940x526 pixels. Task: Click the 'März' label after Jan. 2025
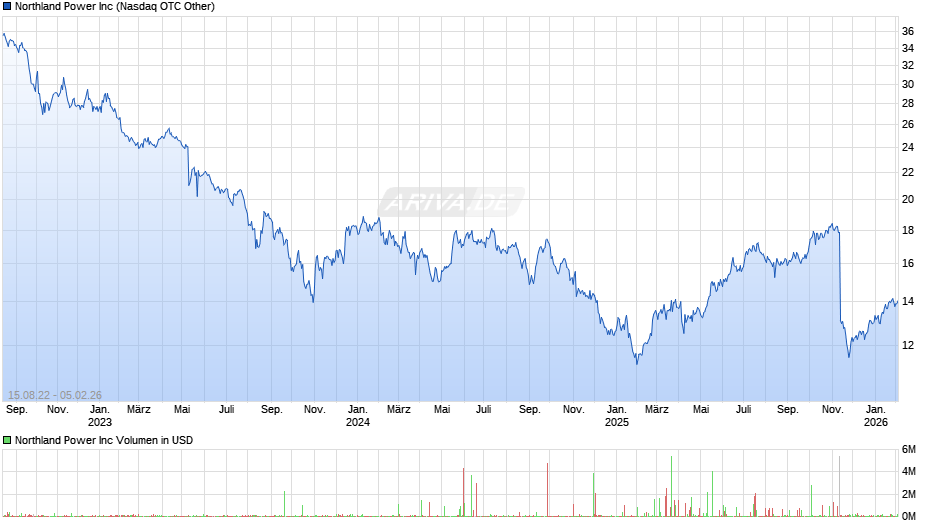pos(656,410)
